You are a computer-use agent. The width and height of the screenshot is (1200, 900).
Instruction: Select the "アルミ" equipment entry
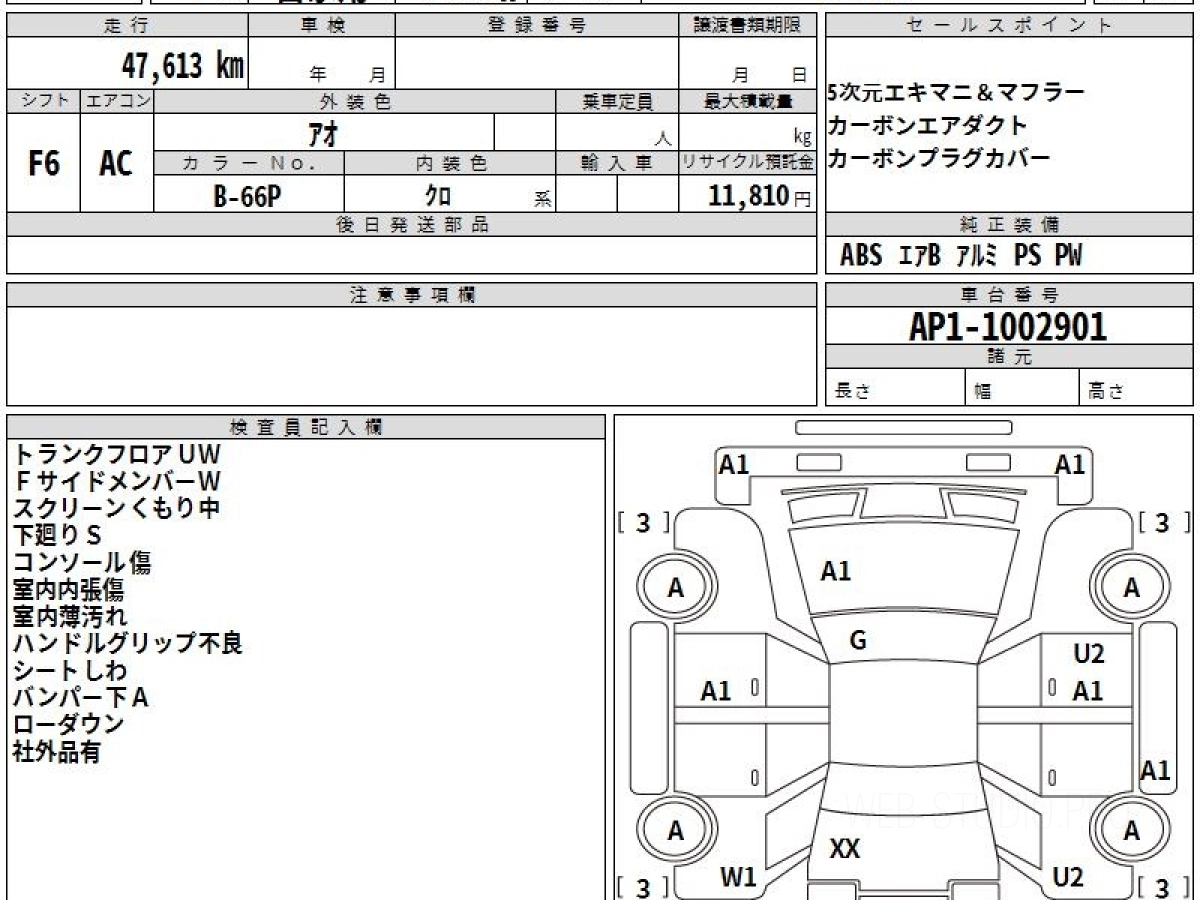(976, 256)
